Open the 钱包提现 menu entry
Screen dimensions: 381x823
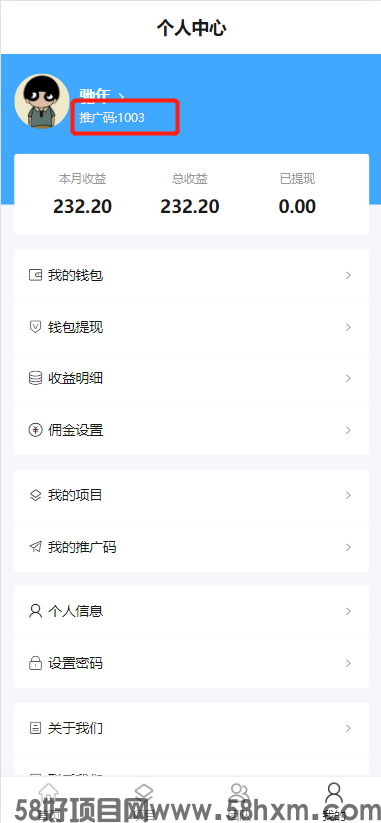pos(191,327)
